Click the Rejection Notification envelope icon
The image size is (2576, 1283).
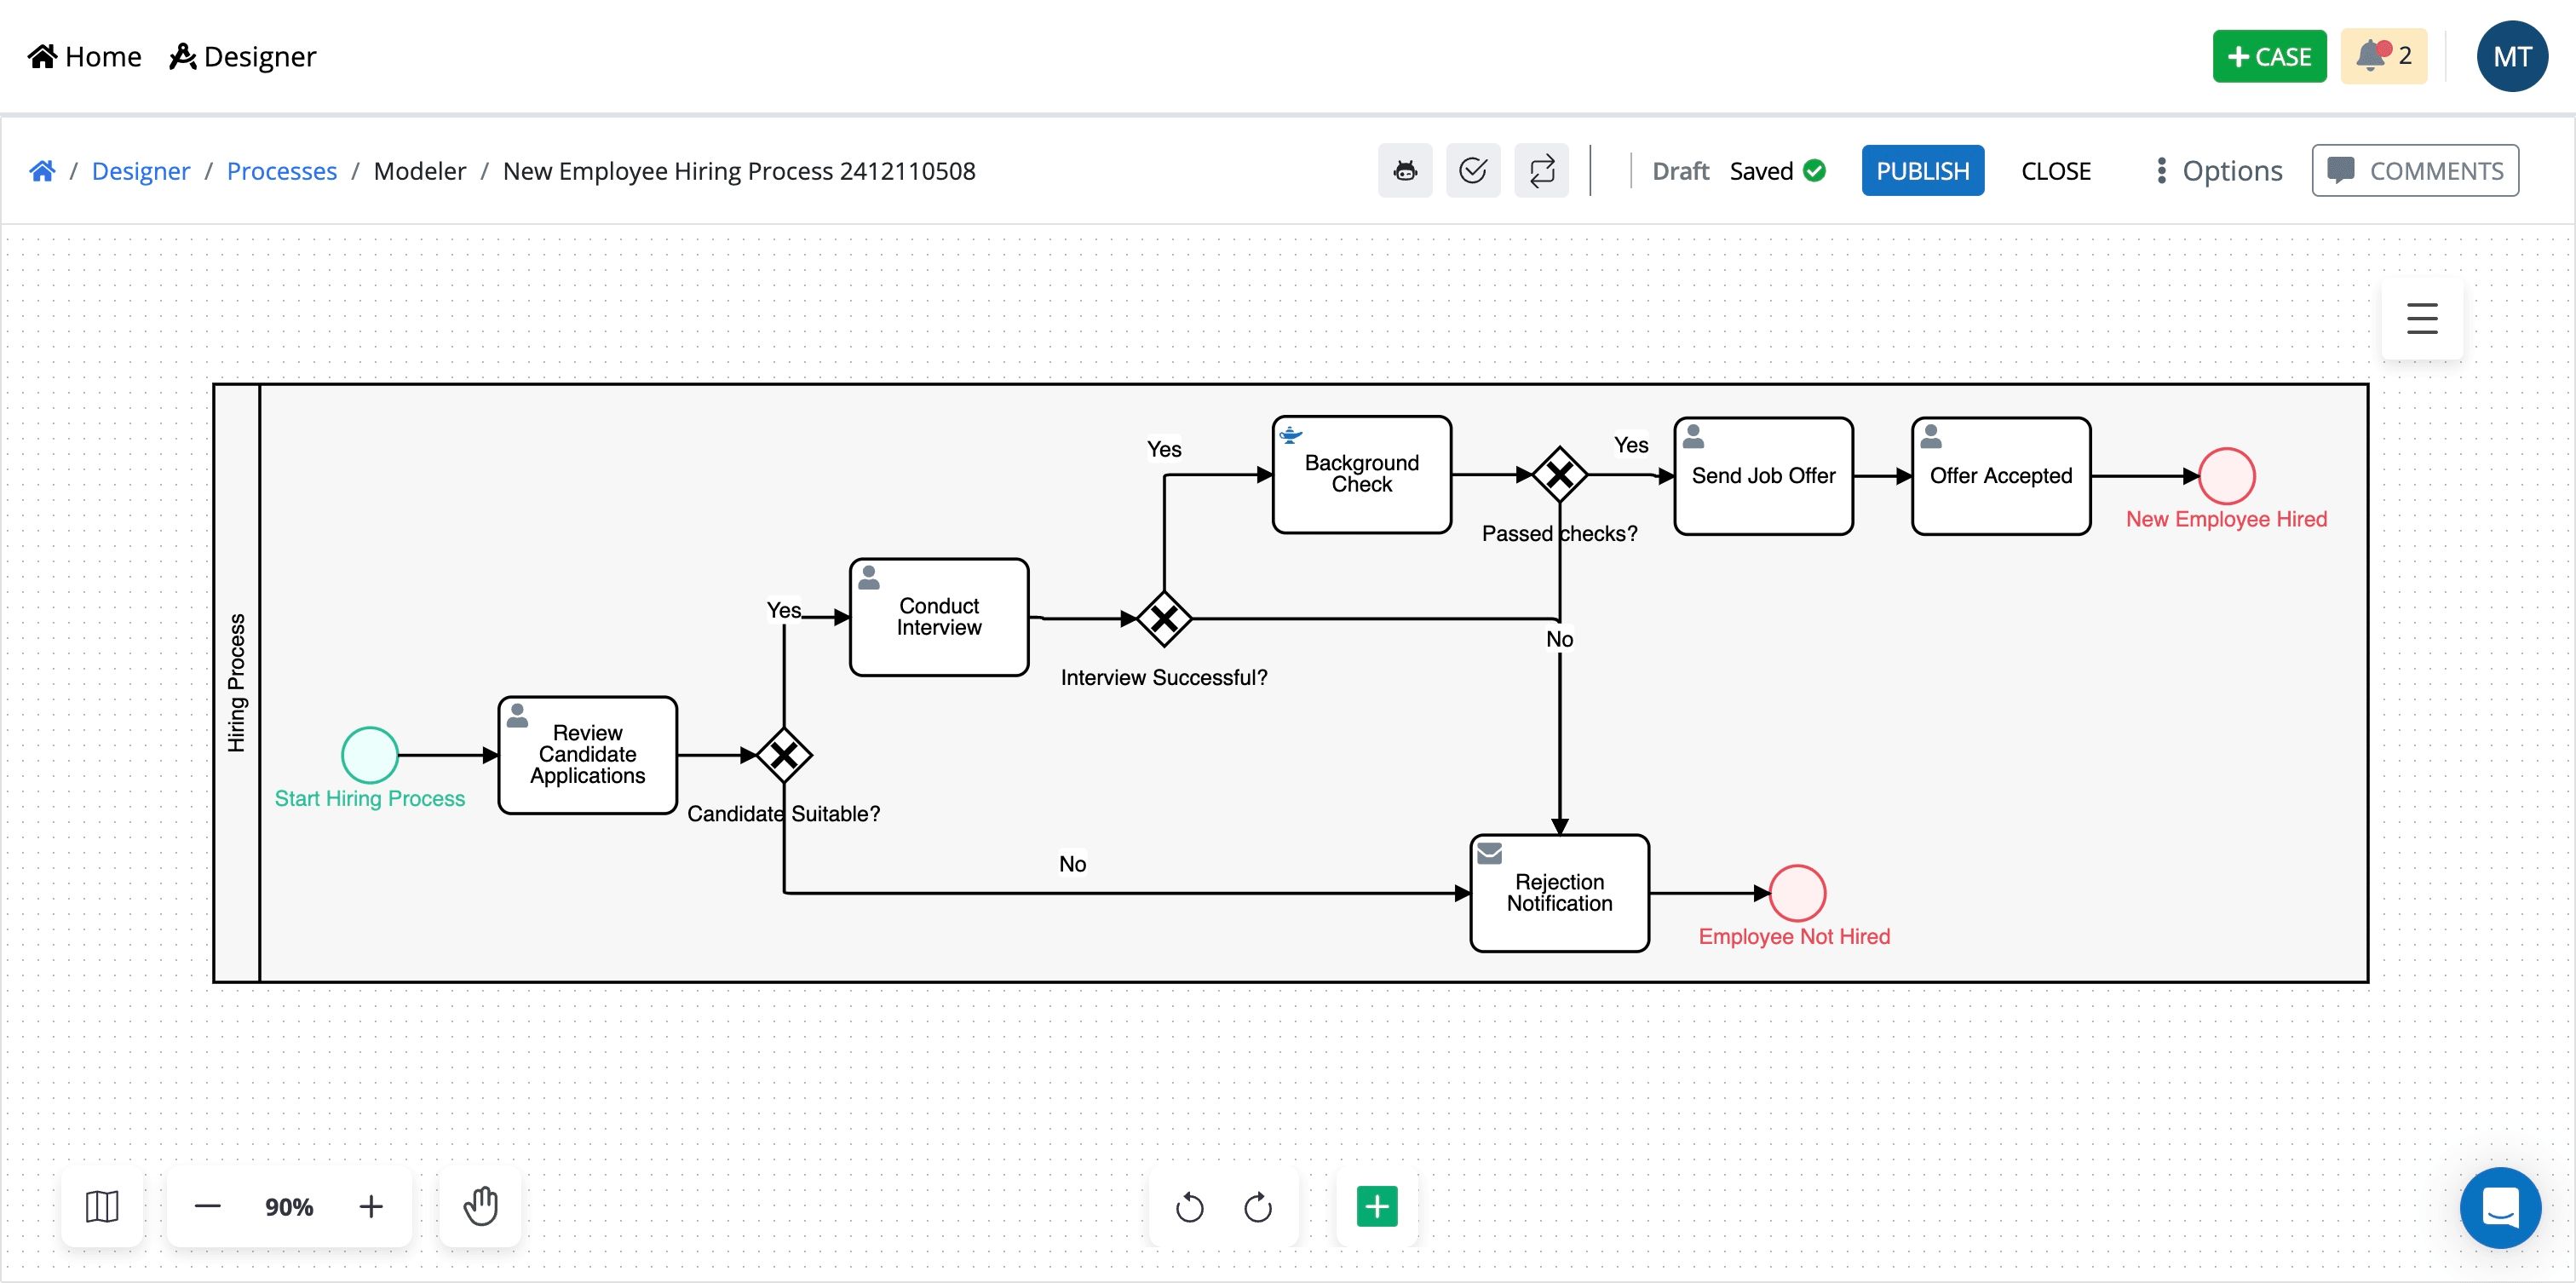pyautogui.click(x=1490, y=853)
